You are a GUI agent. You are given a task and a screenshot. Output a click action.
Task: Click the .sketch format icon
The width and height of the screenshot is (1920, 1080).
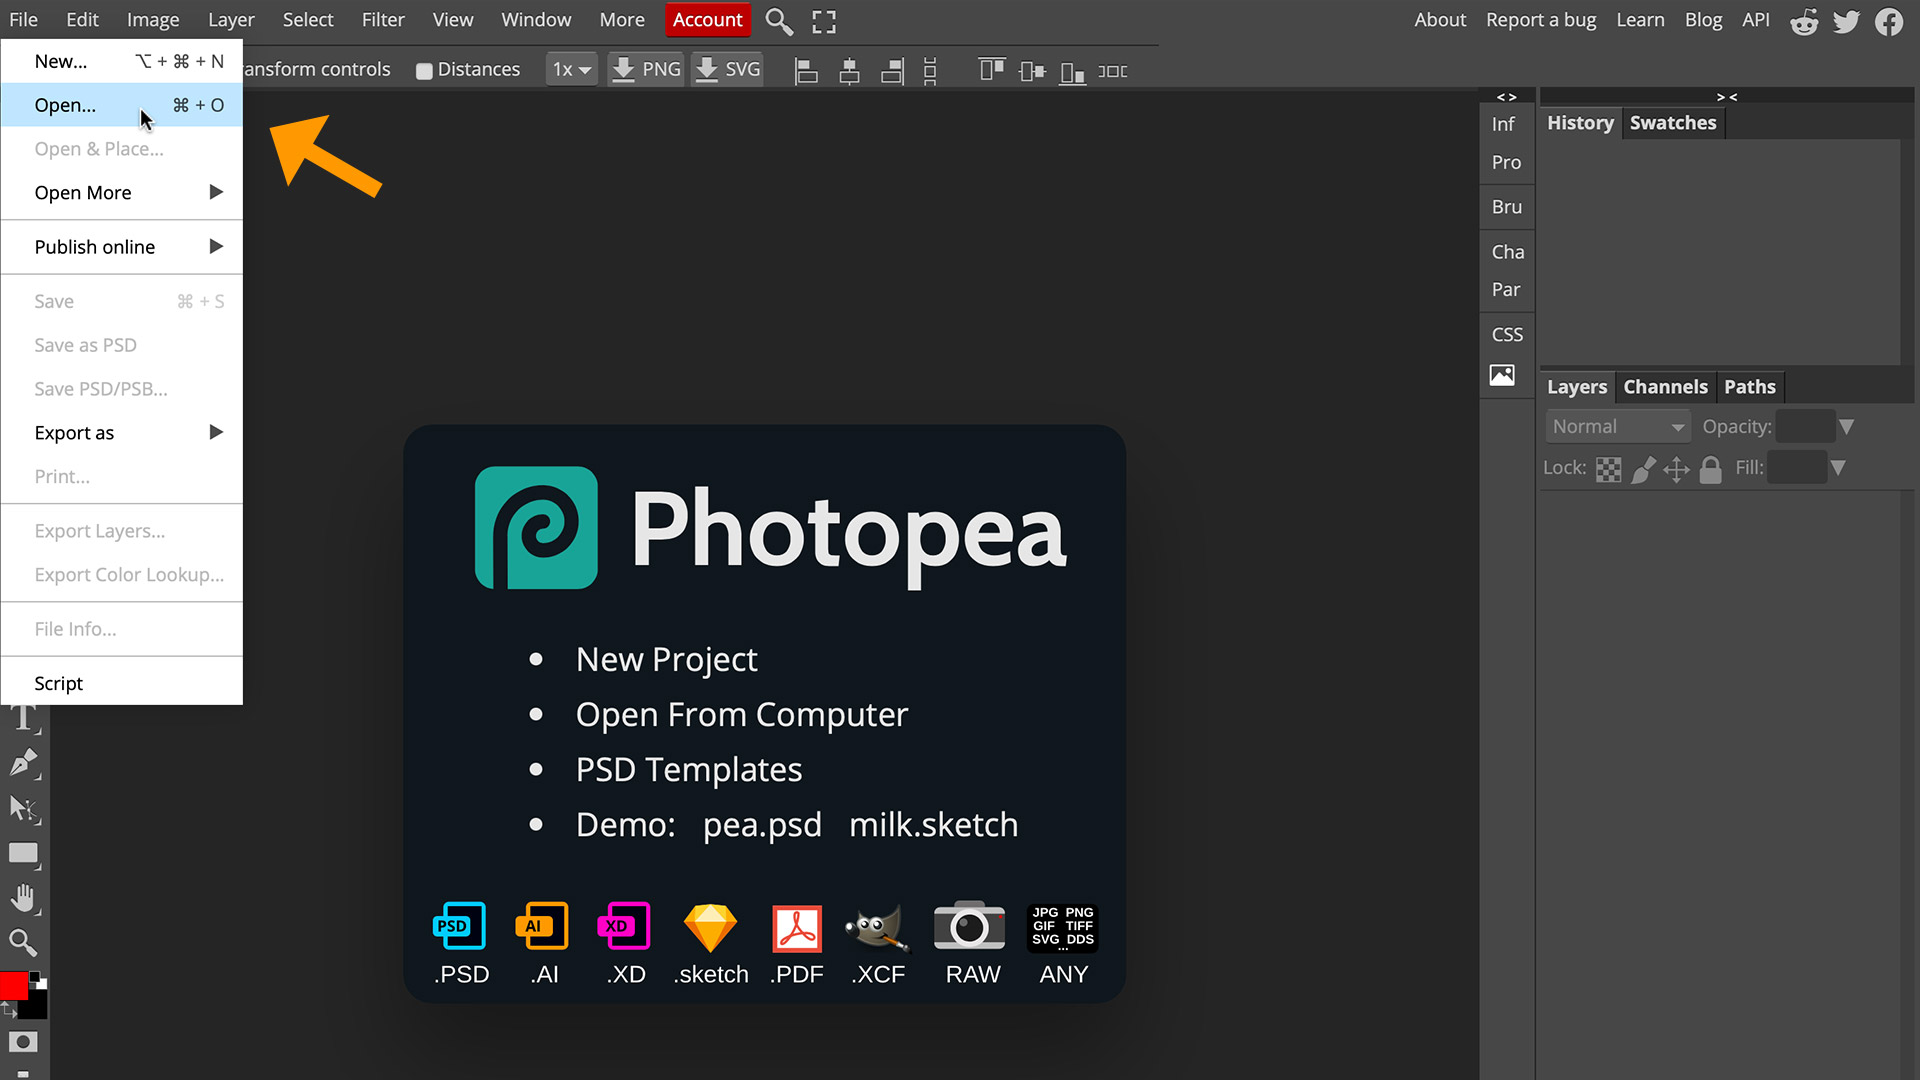coord(710,928)
